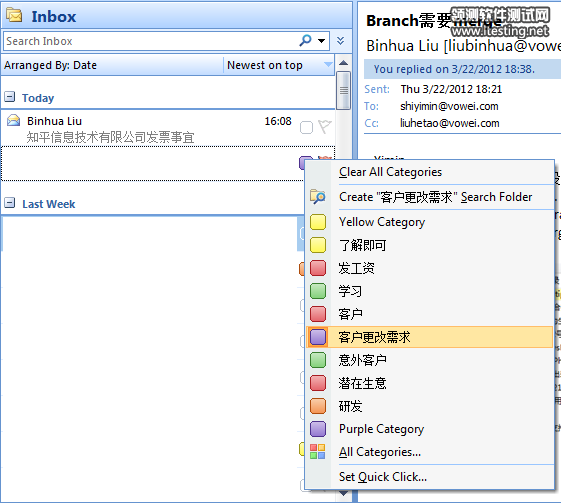Choose Clear All Categories

point(390,172)
